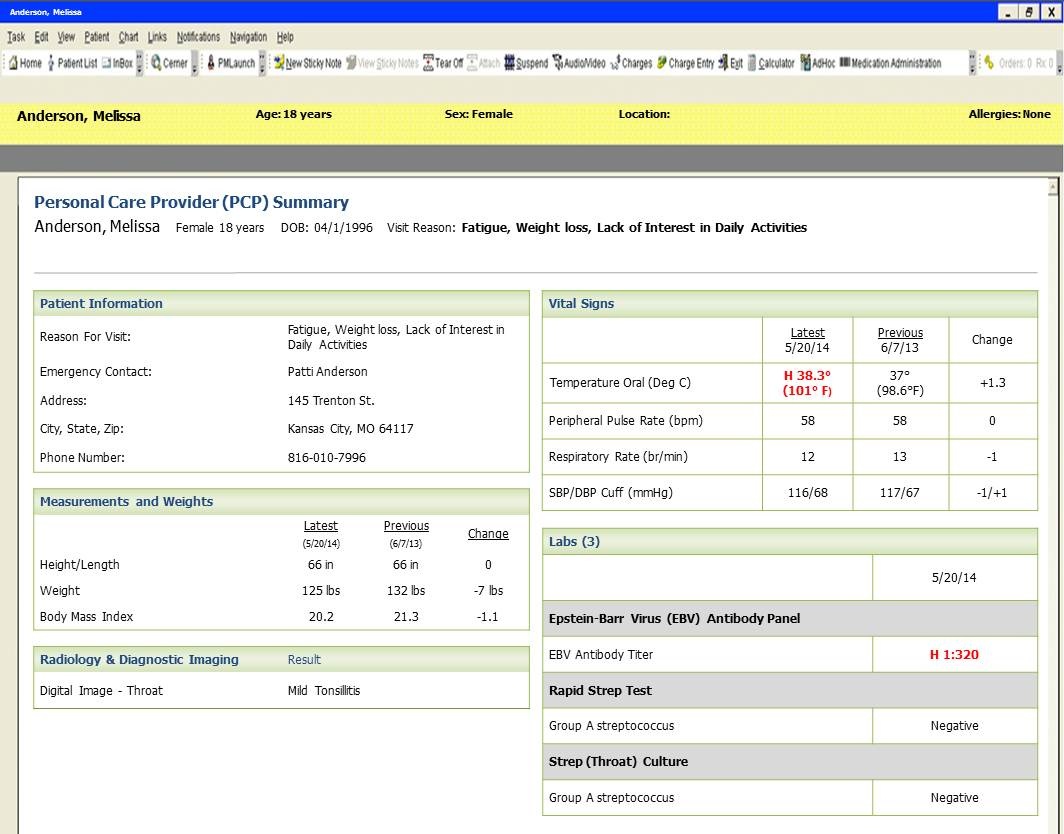Click the high temperature value H 38.3°
Viewport: 1064px width, 834px height.
[807, 375]
